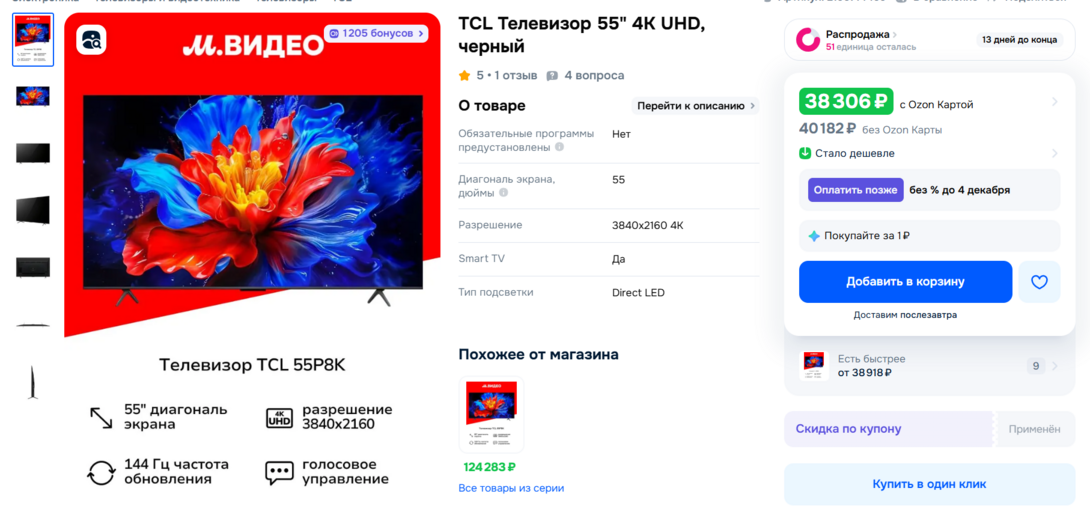Expand the 'Есть быстрее' offers chevron
1090x506 pixels.
[1056, 366]
